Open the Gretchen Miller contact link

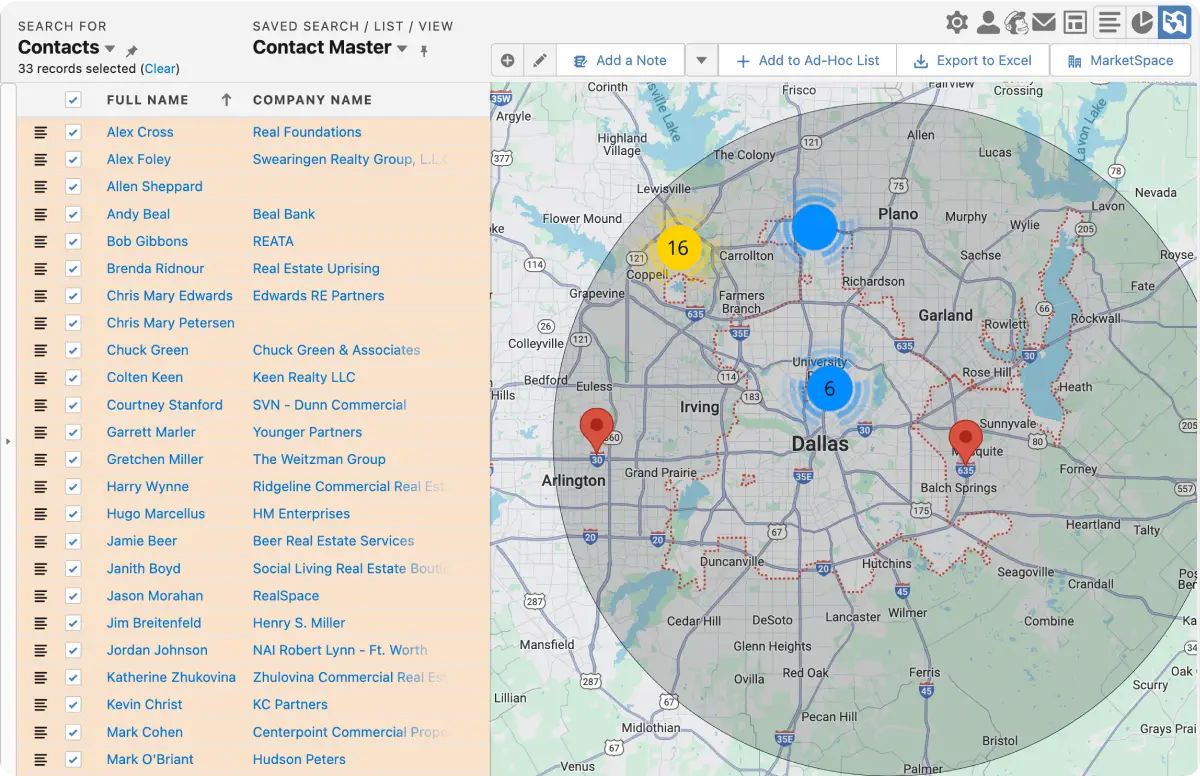155,459
